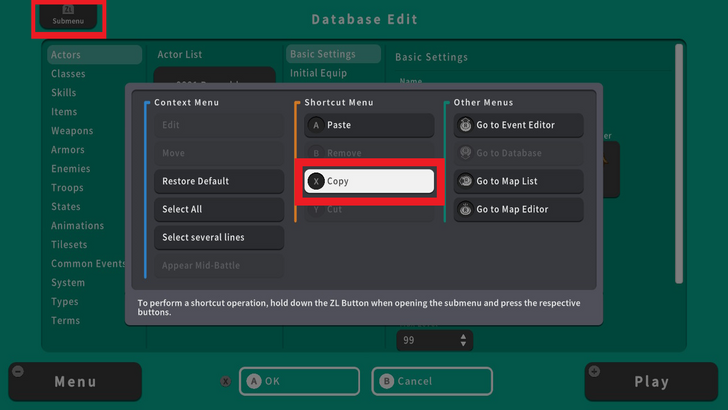Screen dimensions: 728x410
Task: Select Actors in database category list
Action: 94,55
